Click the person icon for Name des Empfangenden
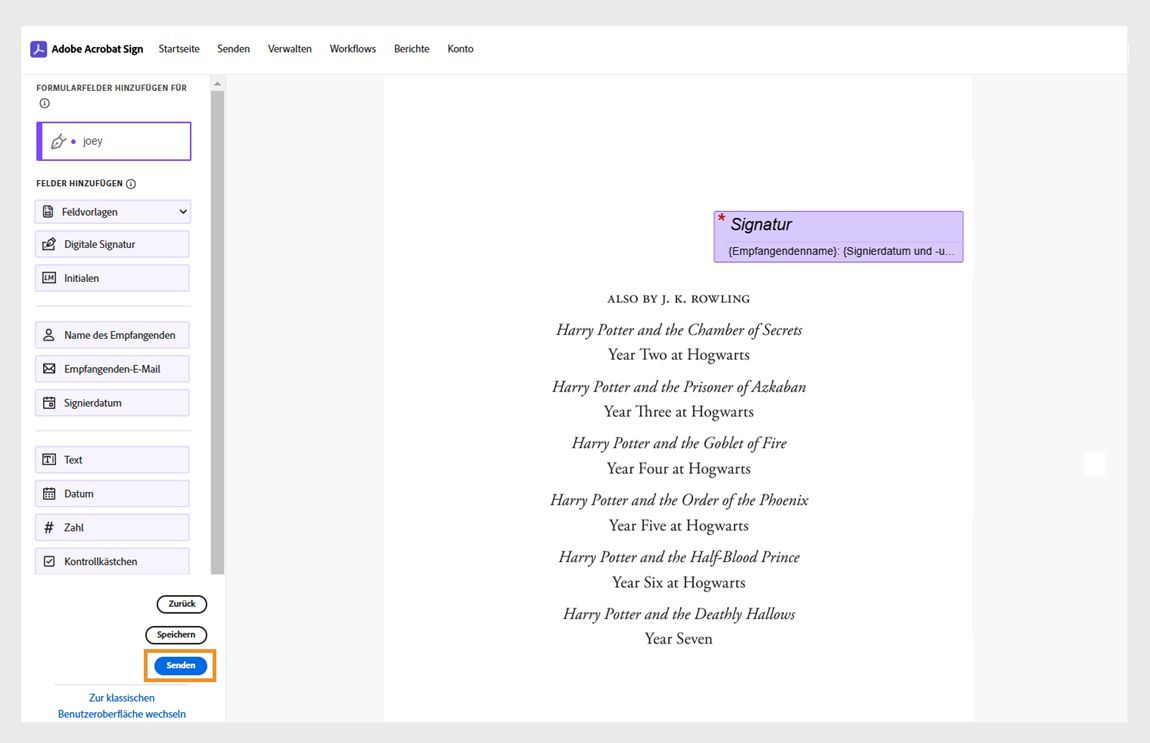This screenshot has width=1150, height=743. coord(49,335)
